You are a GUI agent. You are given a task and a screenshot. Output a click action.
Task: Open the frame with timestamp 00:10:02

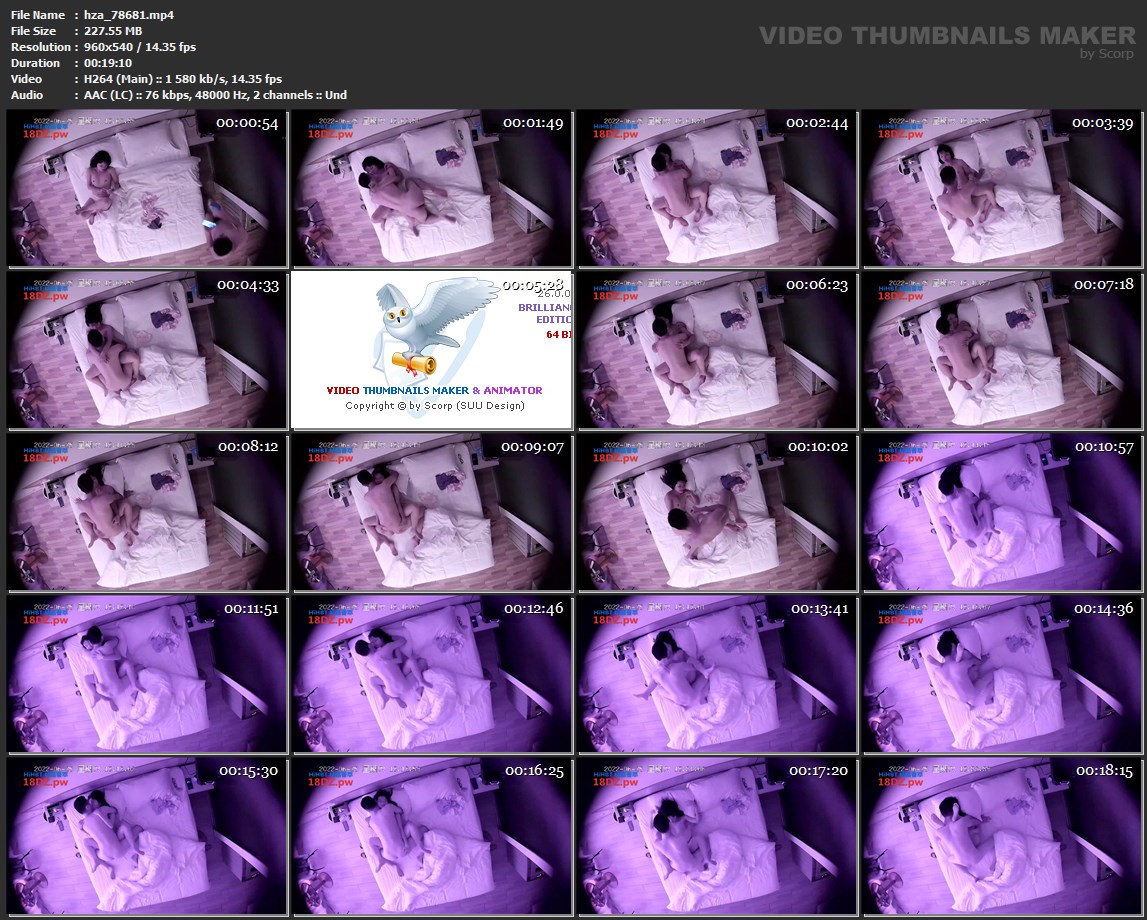pos(716,512)
